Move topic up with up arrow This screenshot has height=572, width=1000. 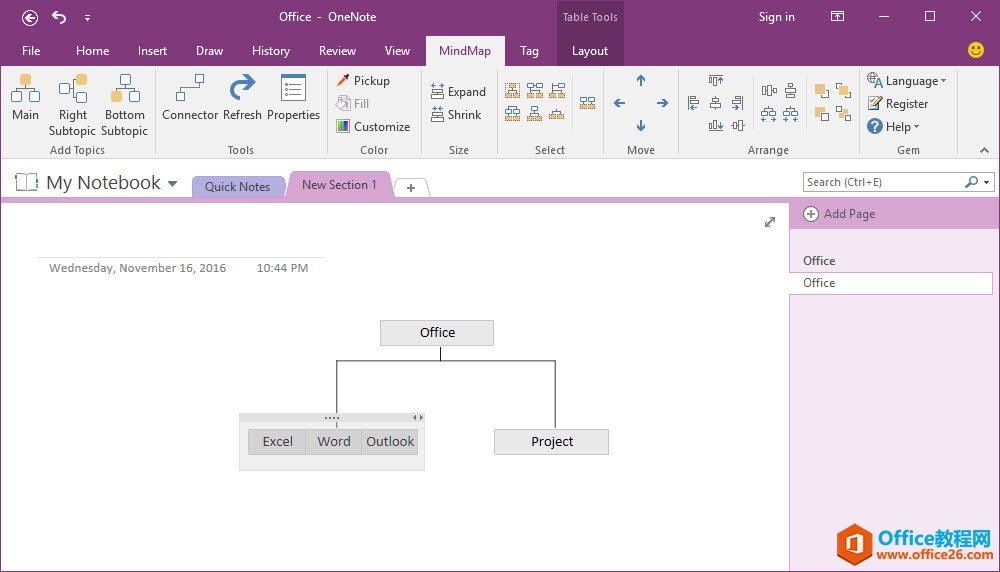click(x=641, y=81)
